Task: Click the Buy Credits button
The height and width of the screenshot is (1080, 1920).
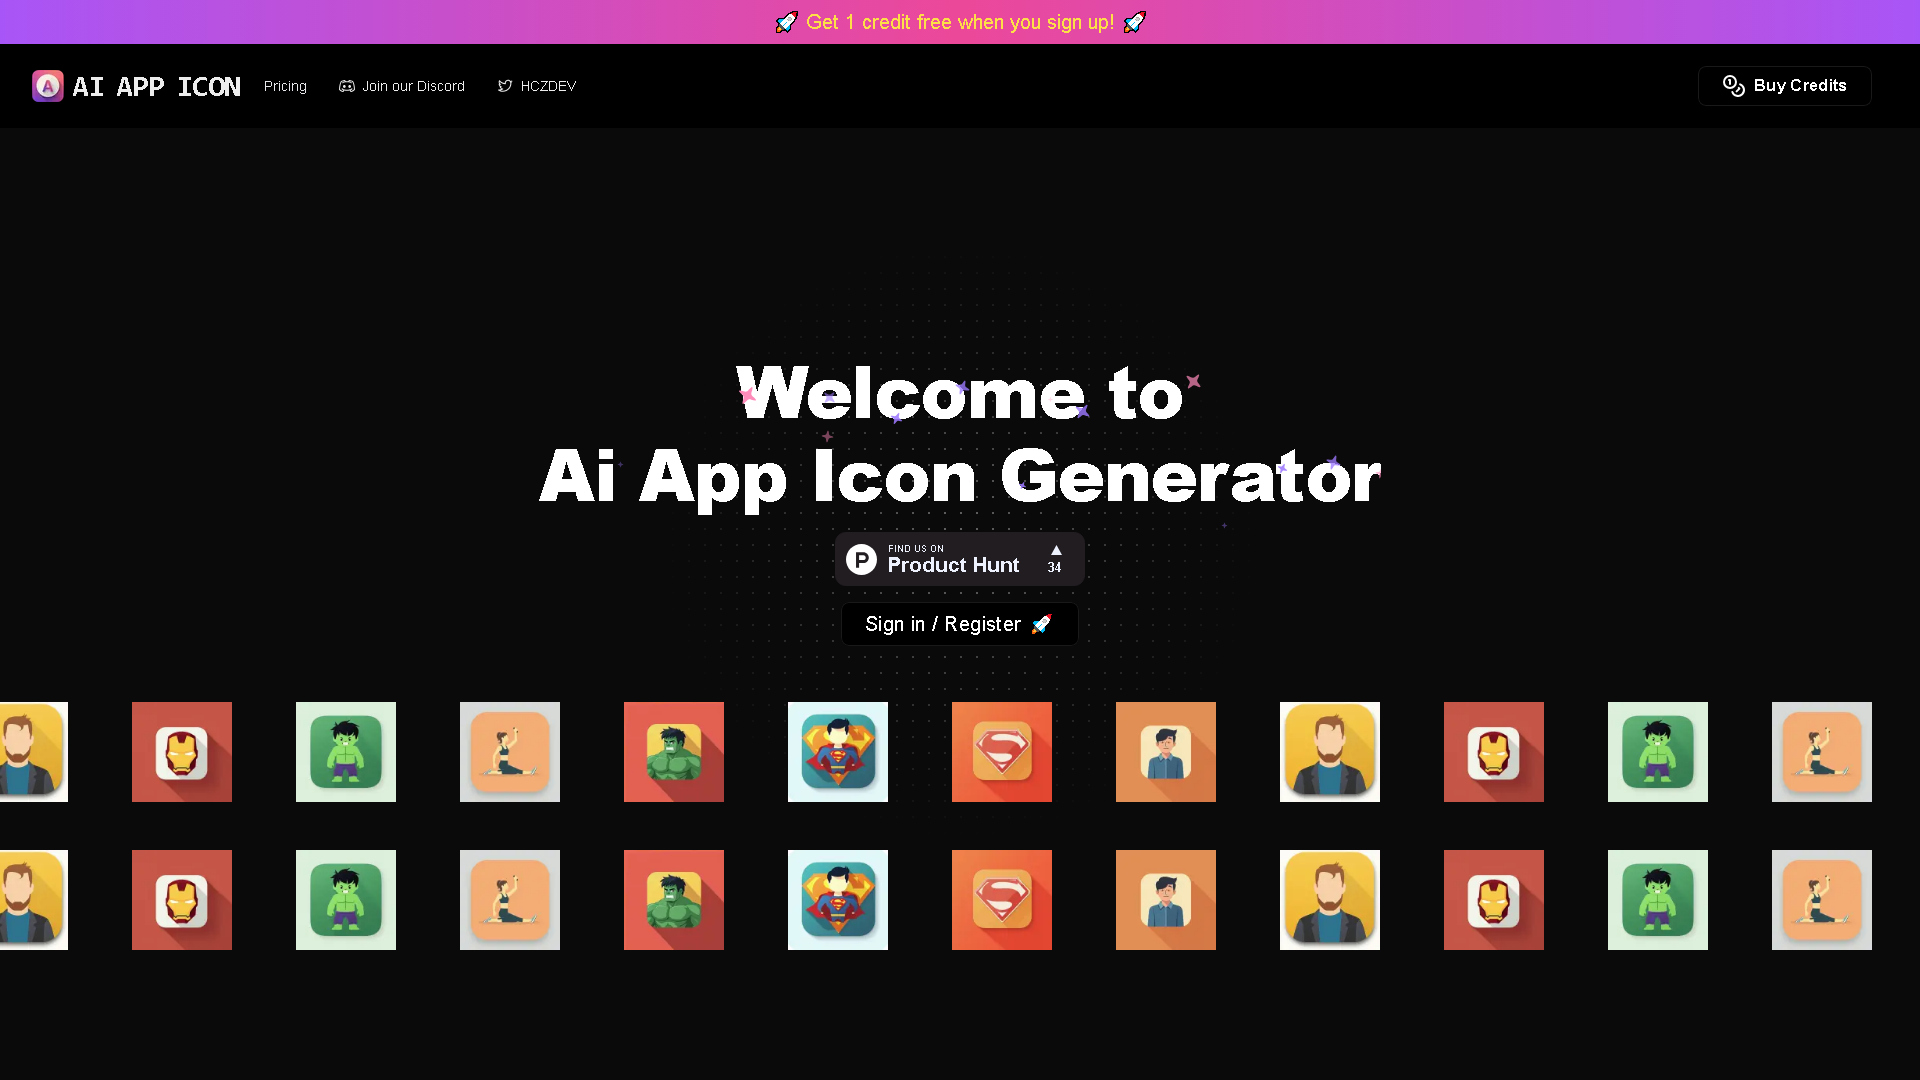Action: tap(1784, 86)
